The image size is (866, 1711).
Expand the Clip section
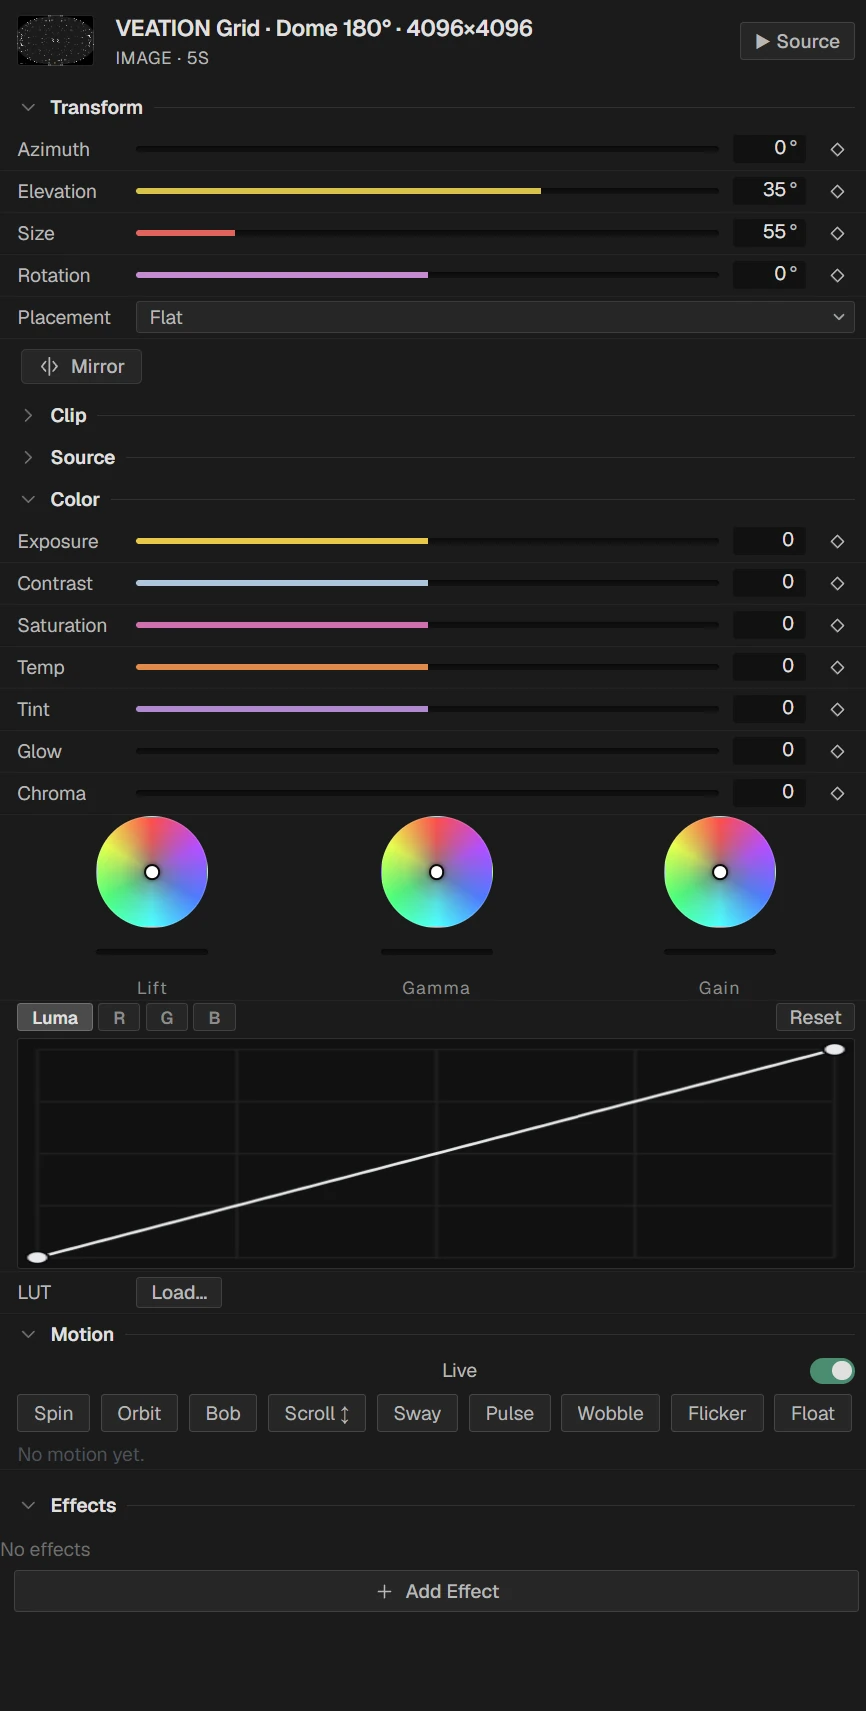[28, 415]
